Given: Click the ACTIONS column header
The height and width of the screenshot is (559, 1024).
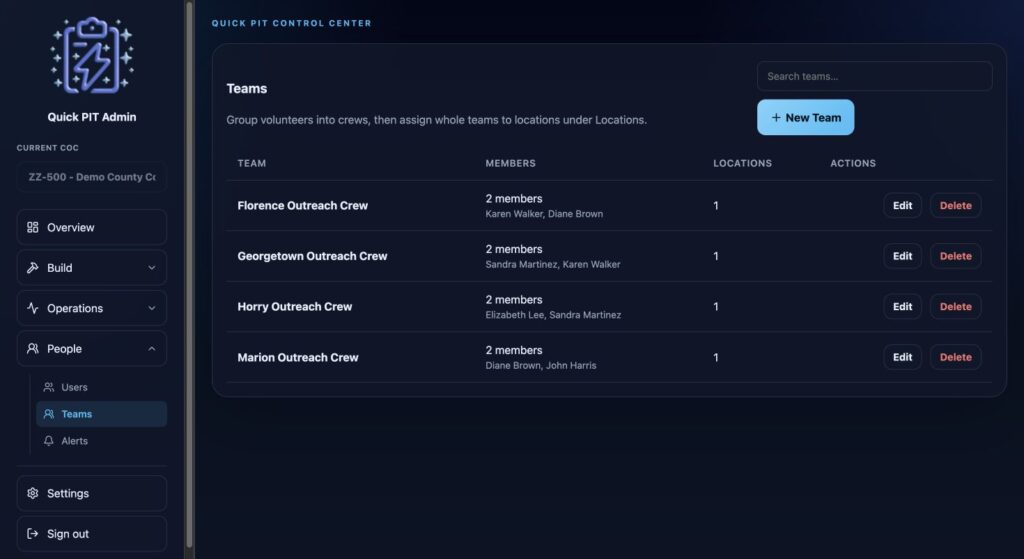Looking at the screenshot, I should (853, 163).
